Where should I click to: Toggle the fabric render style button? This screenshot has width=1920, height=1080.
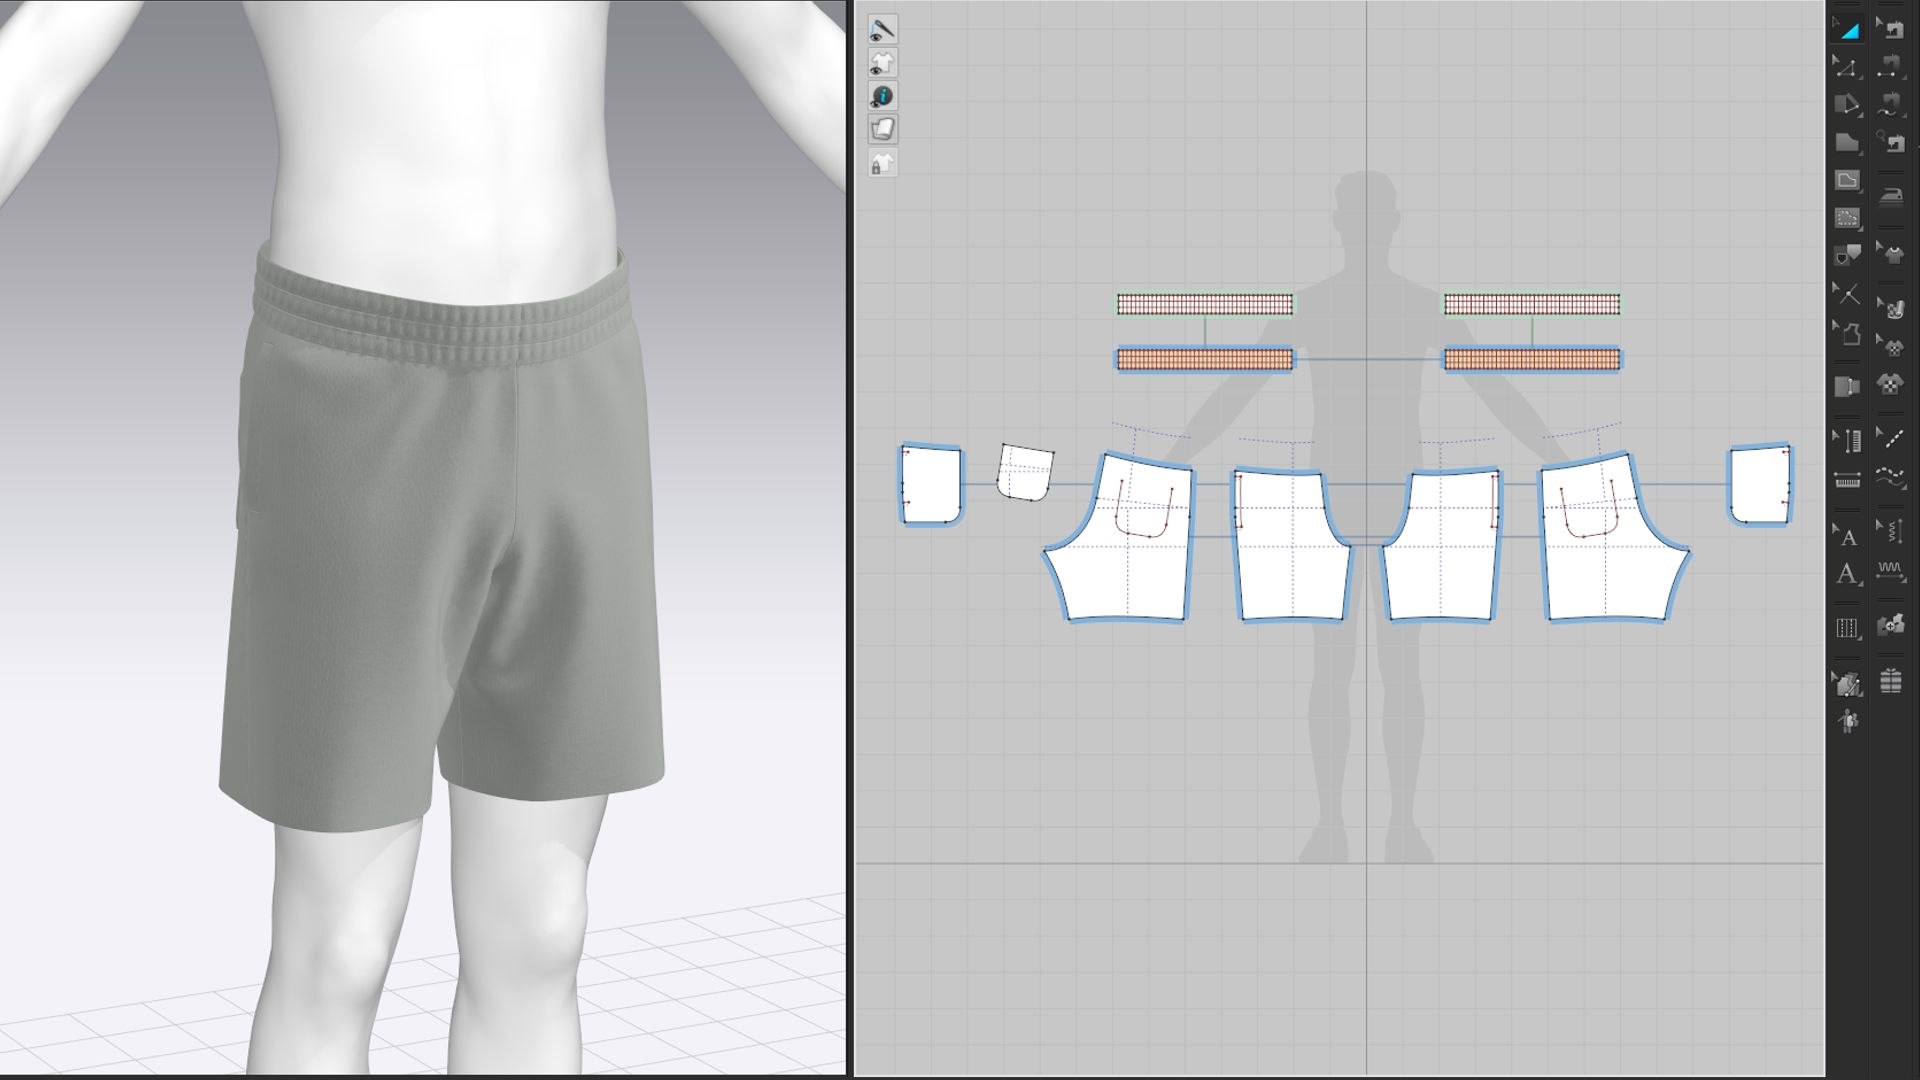point(882,129)
